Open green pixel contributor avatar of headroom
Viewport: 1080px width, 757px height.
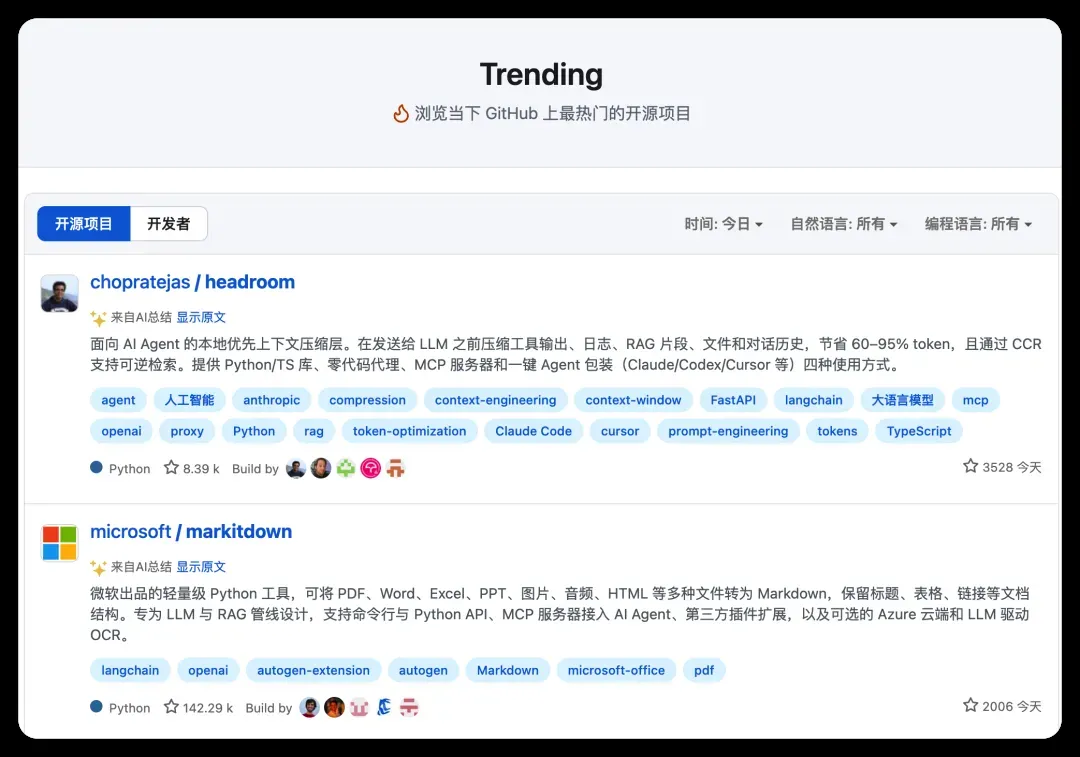click(x=346, y=468)
